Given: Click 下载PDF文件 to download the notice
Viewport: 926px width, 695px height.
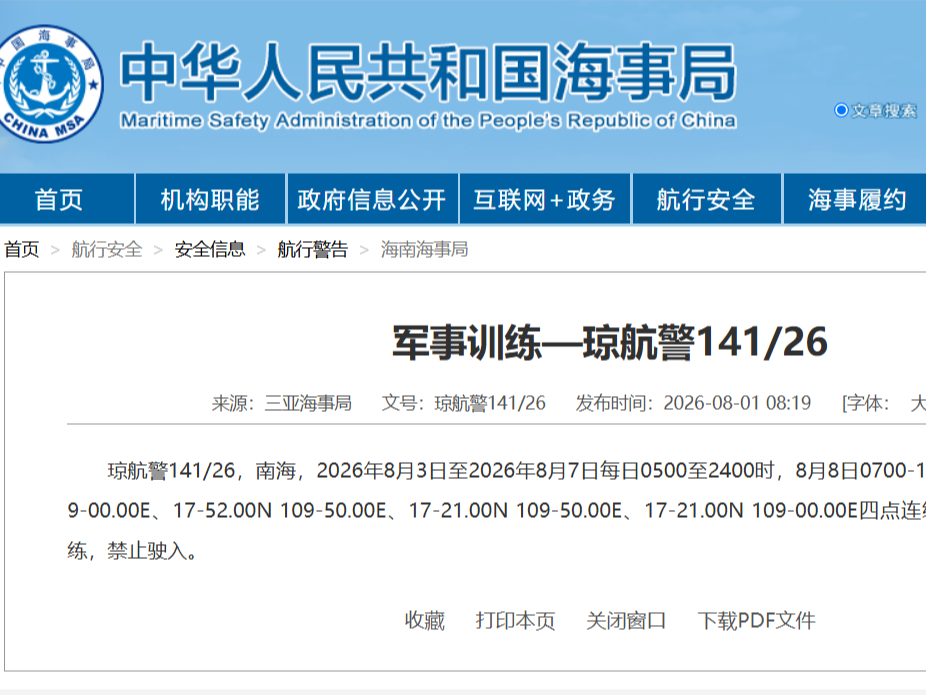Looking at the screenshot, I should (x=757, y=621).
